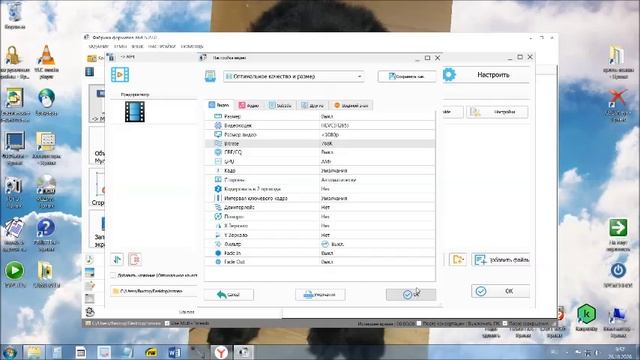This screenshot has width=640, height=360.
Task: Click the red remove-file icon below the preview panel
Action: coord(135,259)
